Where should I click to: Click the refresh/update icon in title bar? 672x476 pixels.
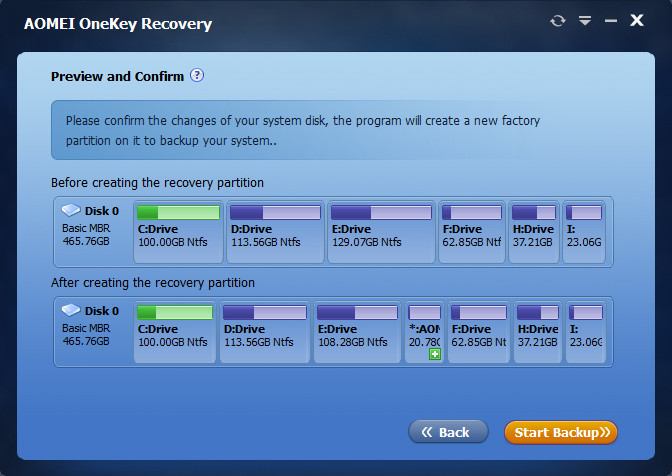558,21
